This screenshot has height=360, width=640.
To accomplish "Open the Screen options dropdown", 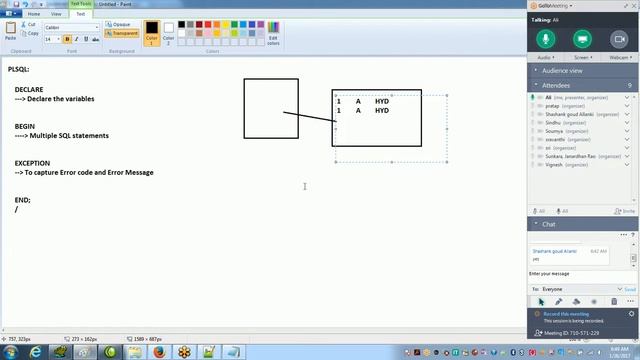I will [x=582, y=58].
